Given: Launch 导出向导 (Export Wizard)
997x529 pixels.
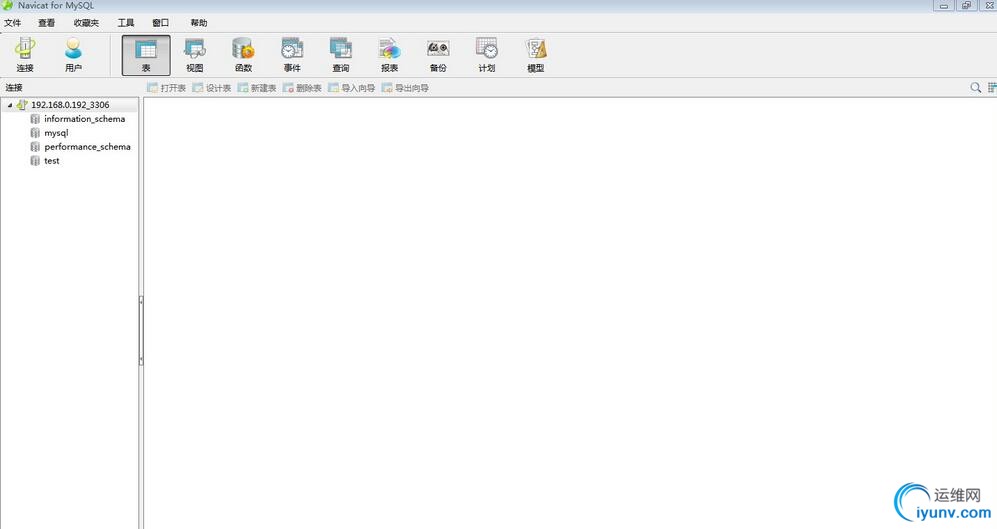Looking at the screenshot, I should point(405,88).
